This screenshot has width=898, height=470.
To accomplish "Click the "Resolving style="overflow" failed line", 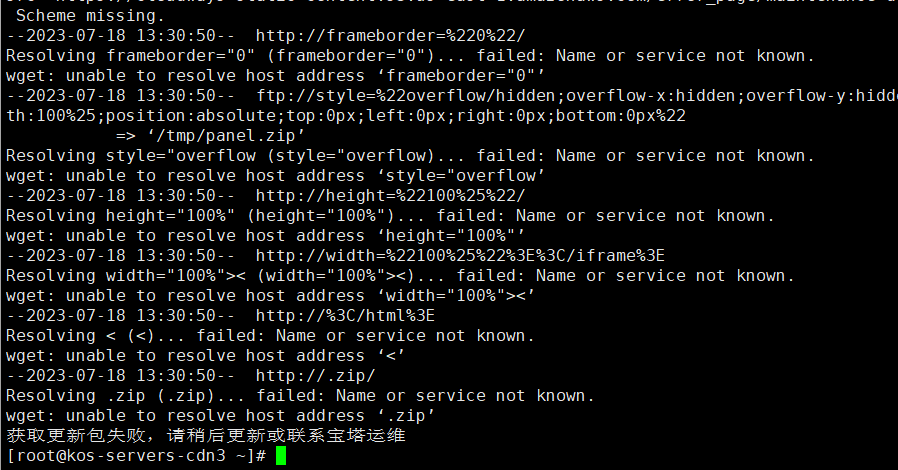I will [410, 156].
